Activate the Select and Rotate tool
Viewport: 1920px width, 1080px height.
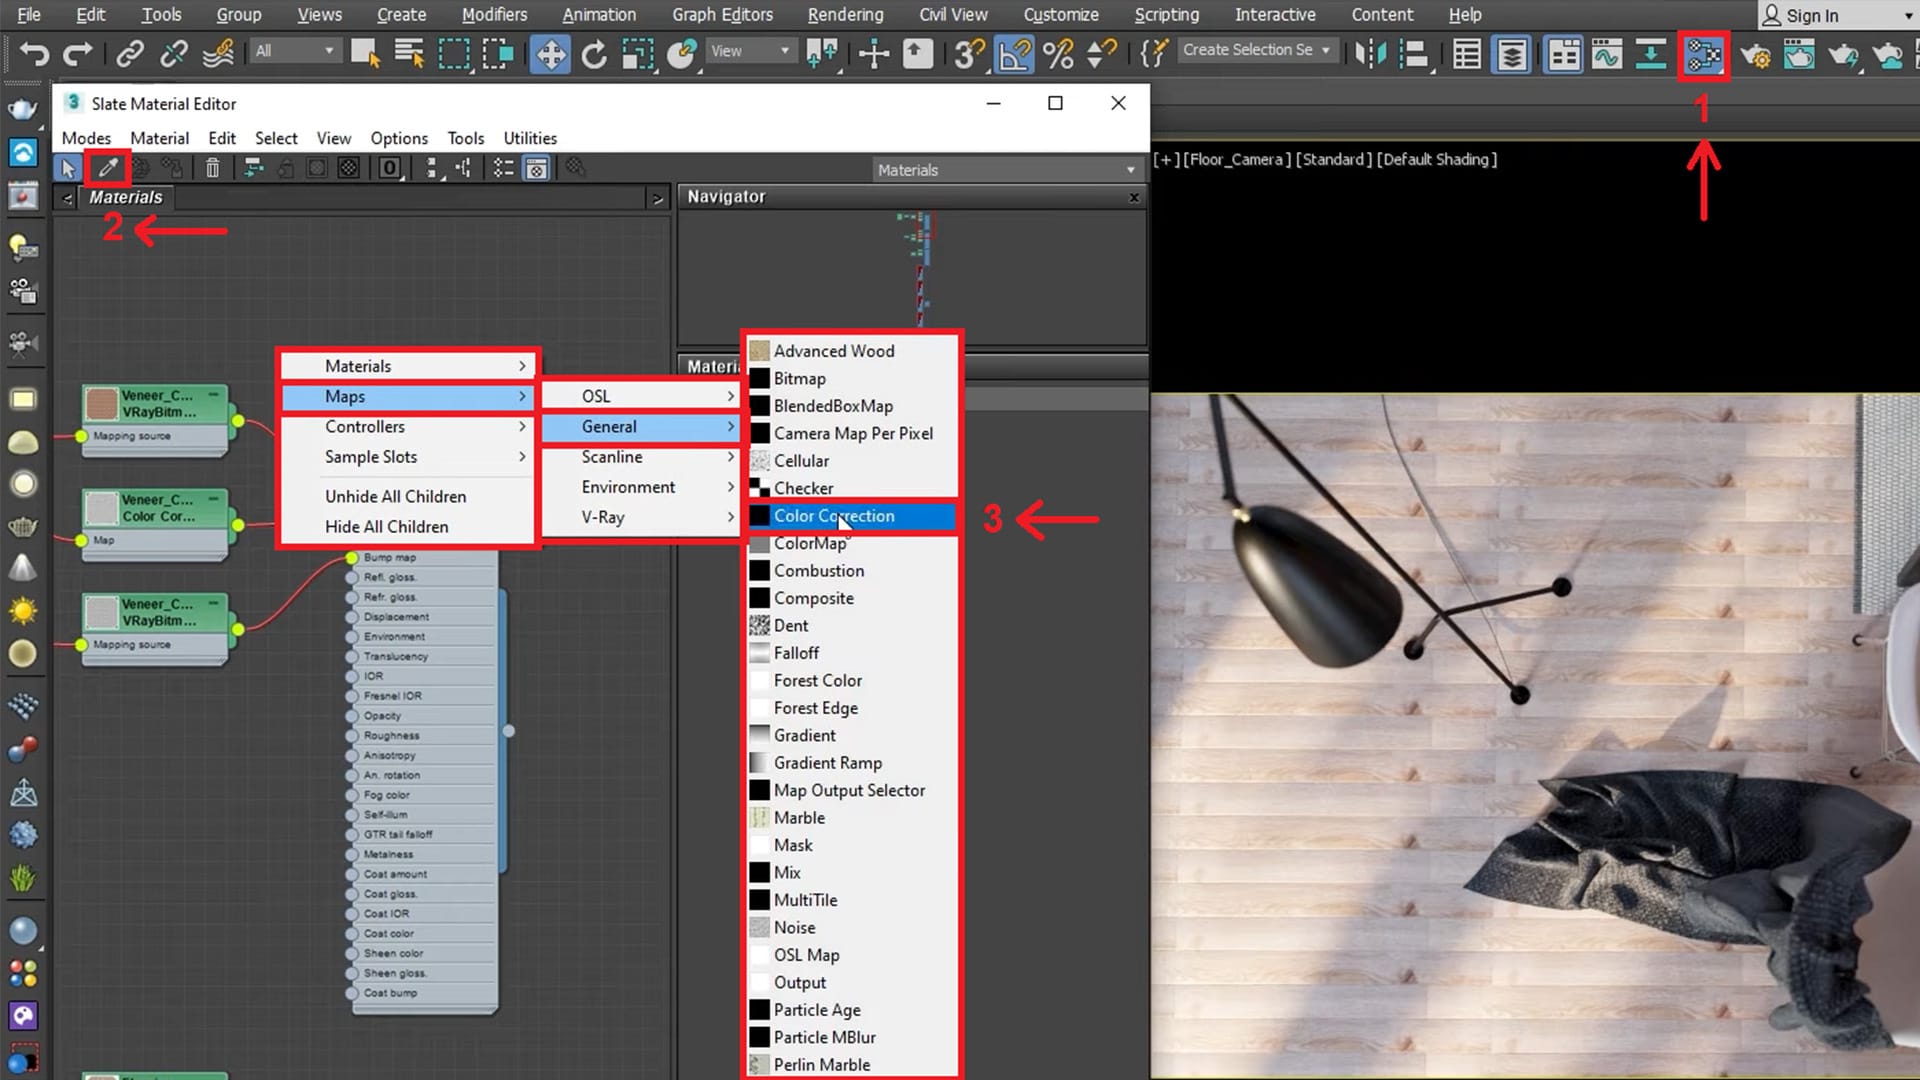[x=594, y=53]
